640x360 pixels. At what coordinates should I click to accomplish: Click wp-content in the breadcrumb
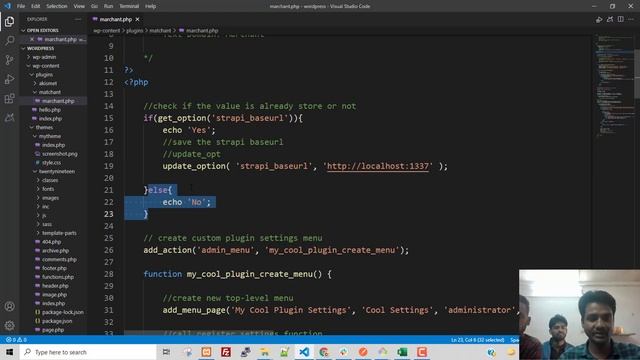pyautogui.click(x=106, y=31)
